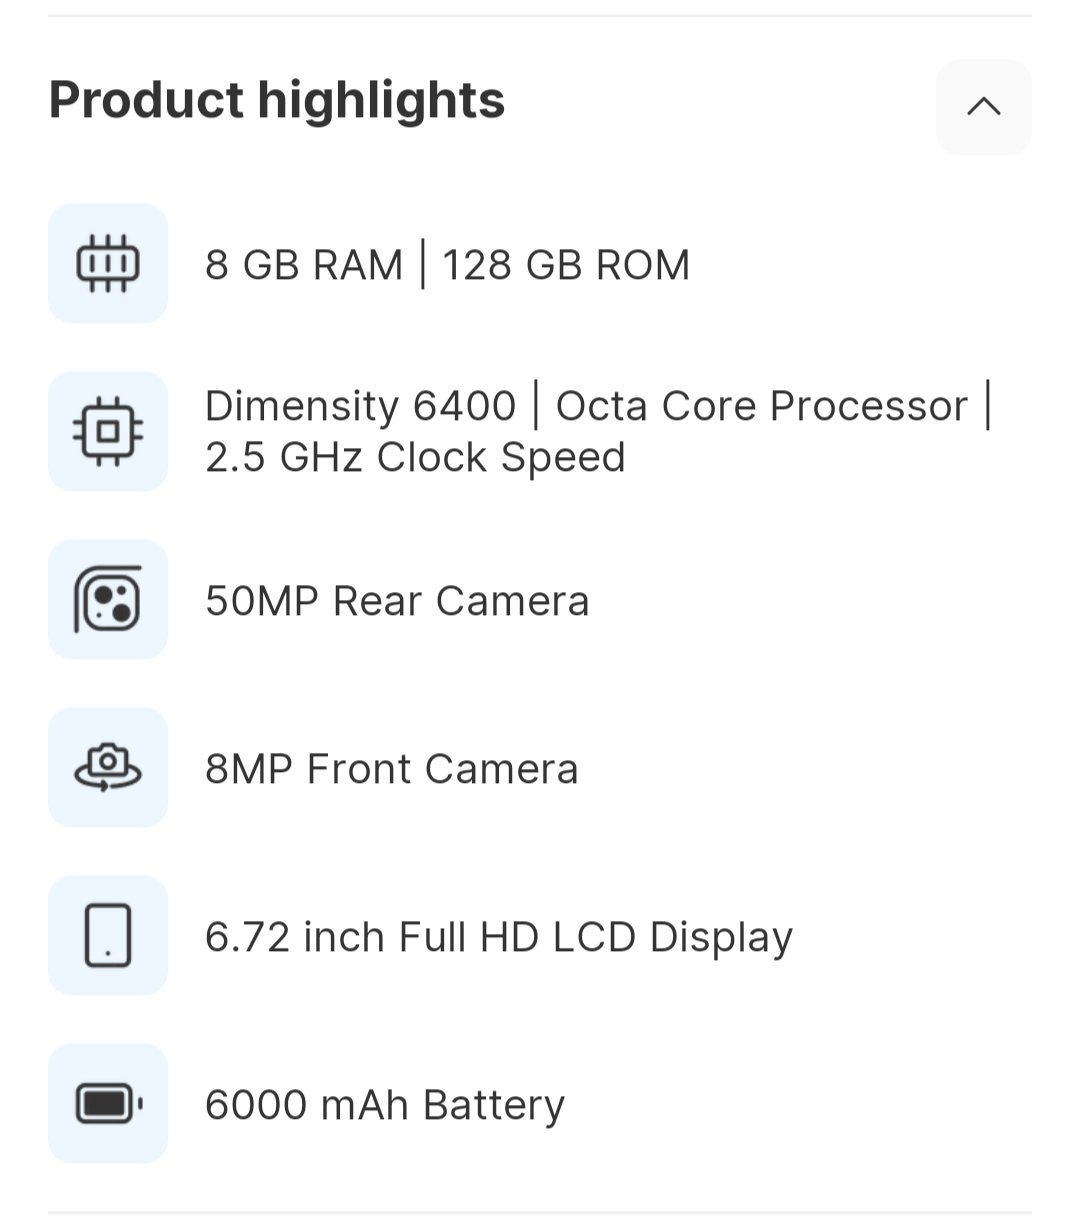Select the battery icon
The height and width of the screenshot is (1220, 1080).
(108, 1104)
